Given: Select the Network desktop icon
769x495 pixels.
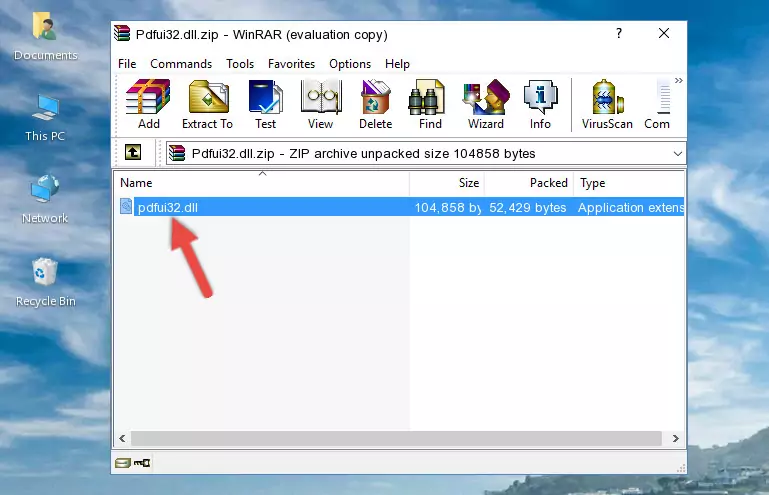Looking at the screenshot, I should (x=45, y=199).
